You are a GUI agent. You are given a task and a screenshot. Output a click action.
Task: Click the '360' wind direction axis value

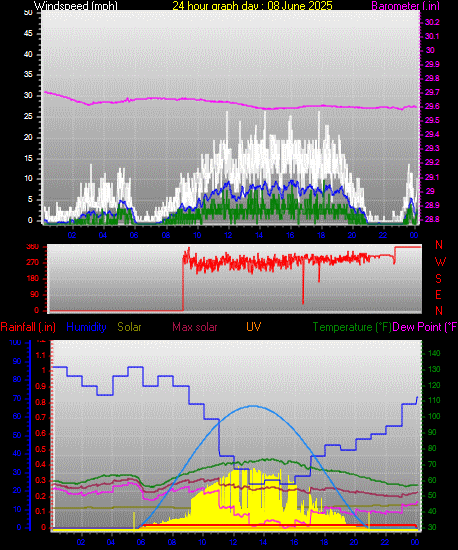point(33,247)
